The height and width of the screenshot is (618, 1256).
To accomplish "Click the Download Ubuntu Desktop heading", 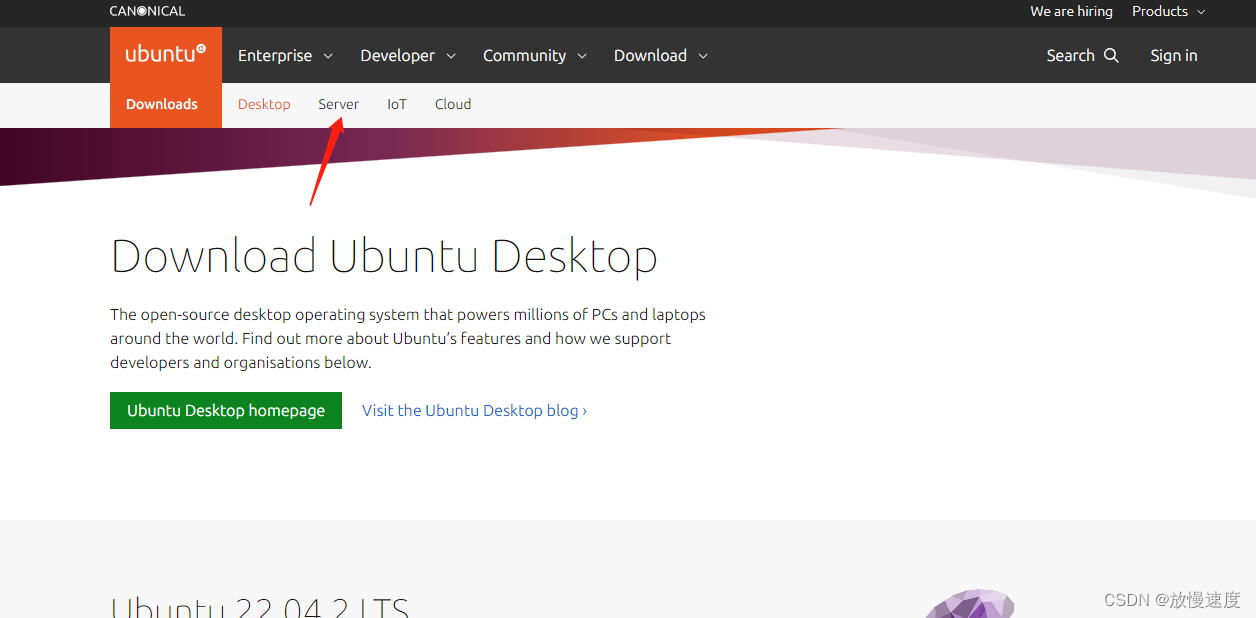I will [x=384, y=256].
